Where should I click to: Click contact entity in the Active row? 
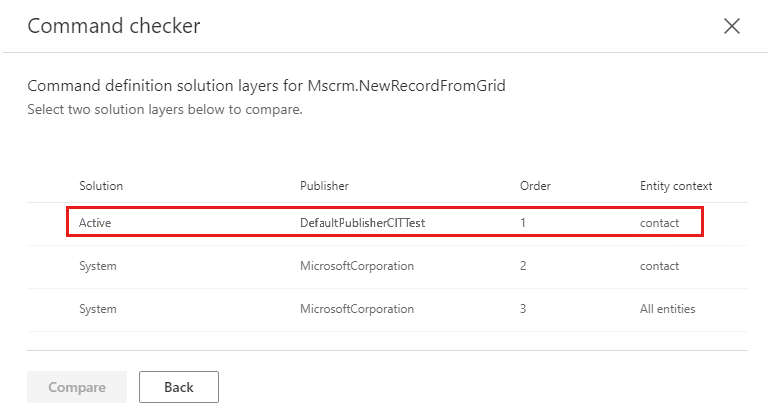point(659,223)
